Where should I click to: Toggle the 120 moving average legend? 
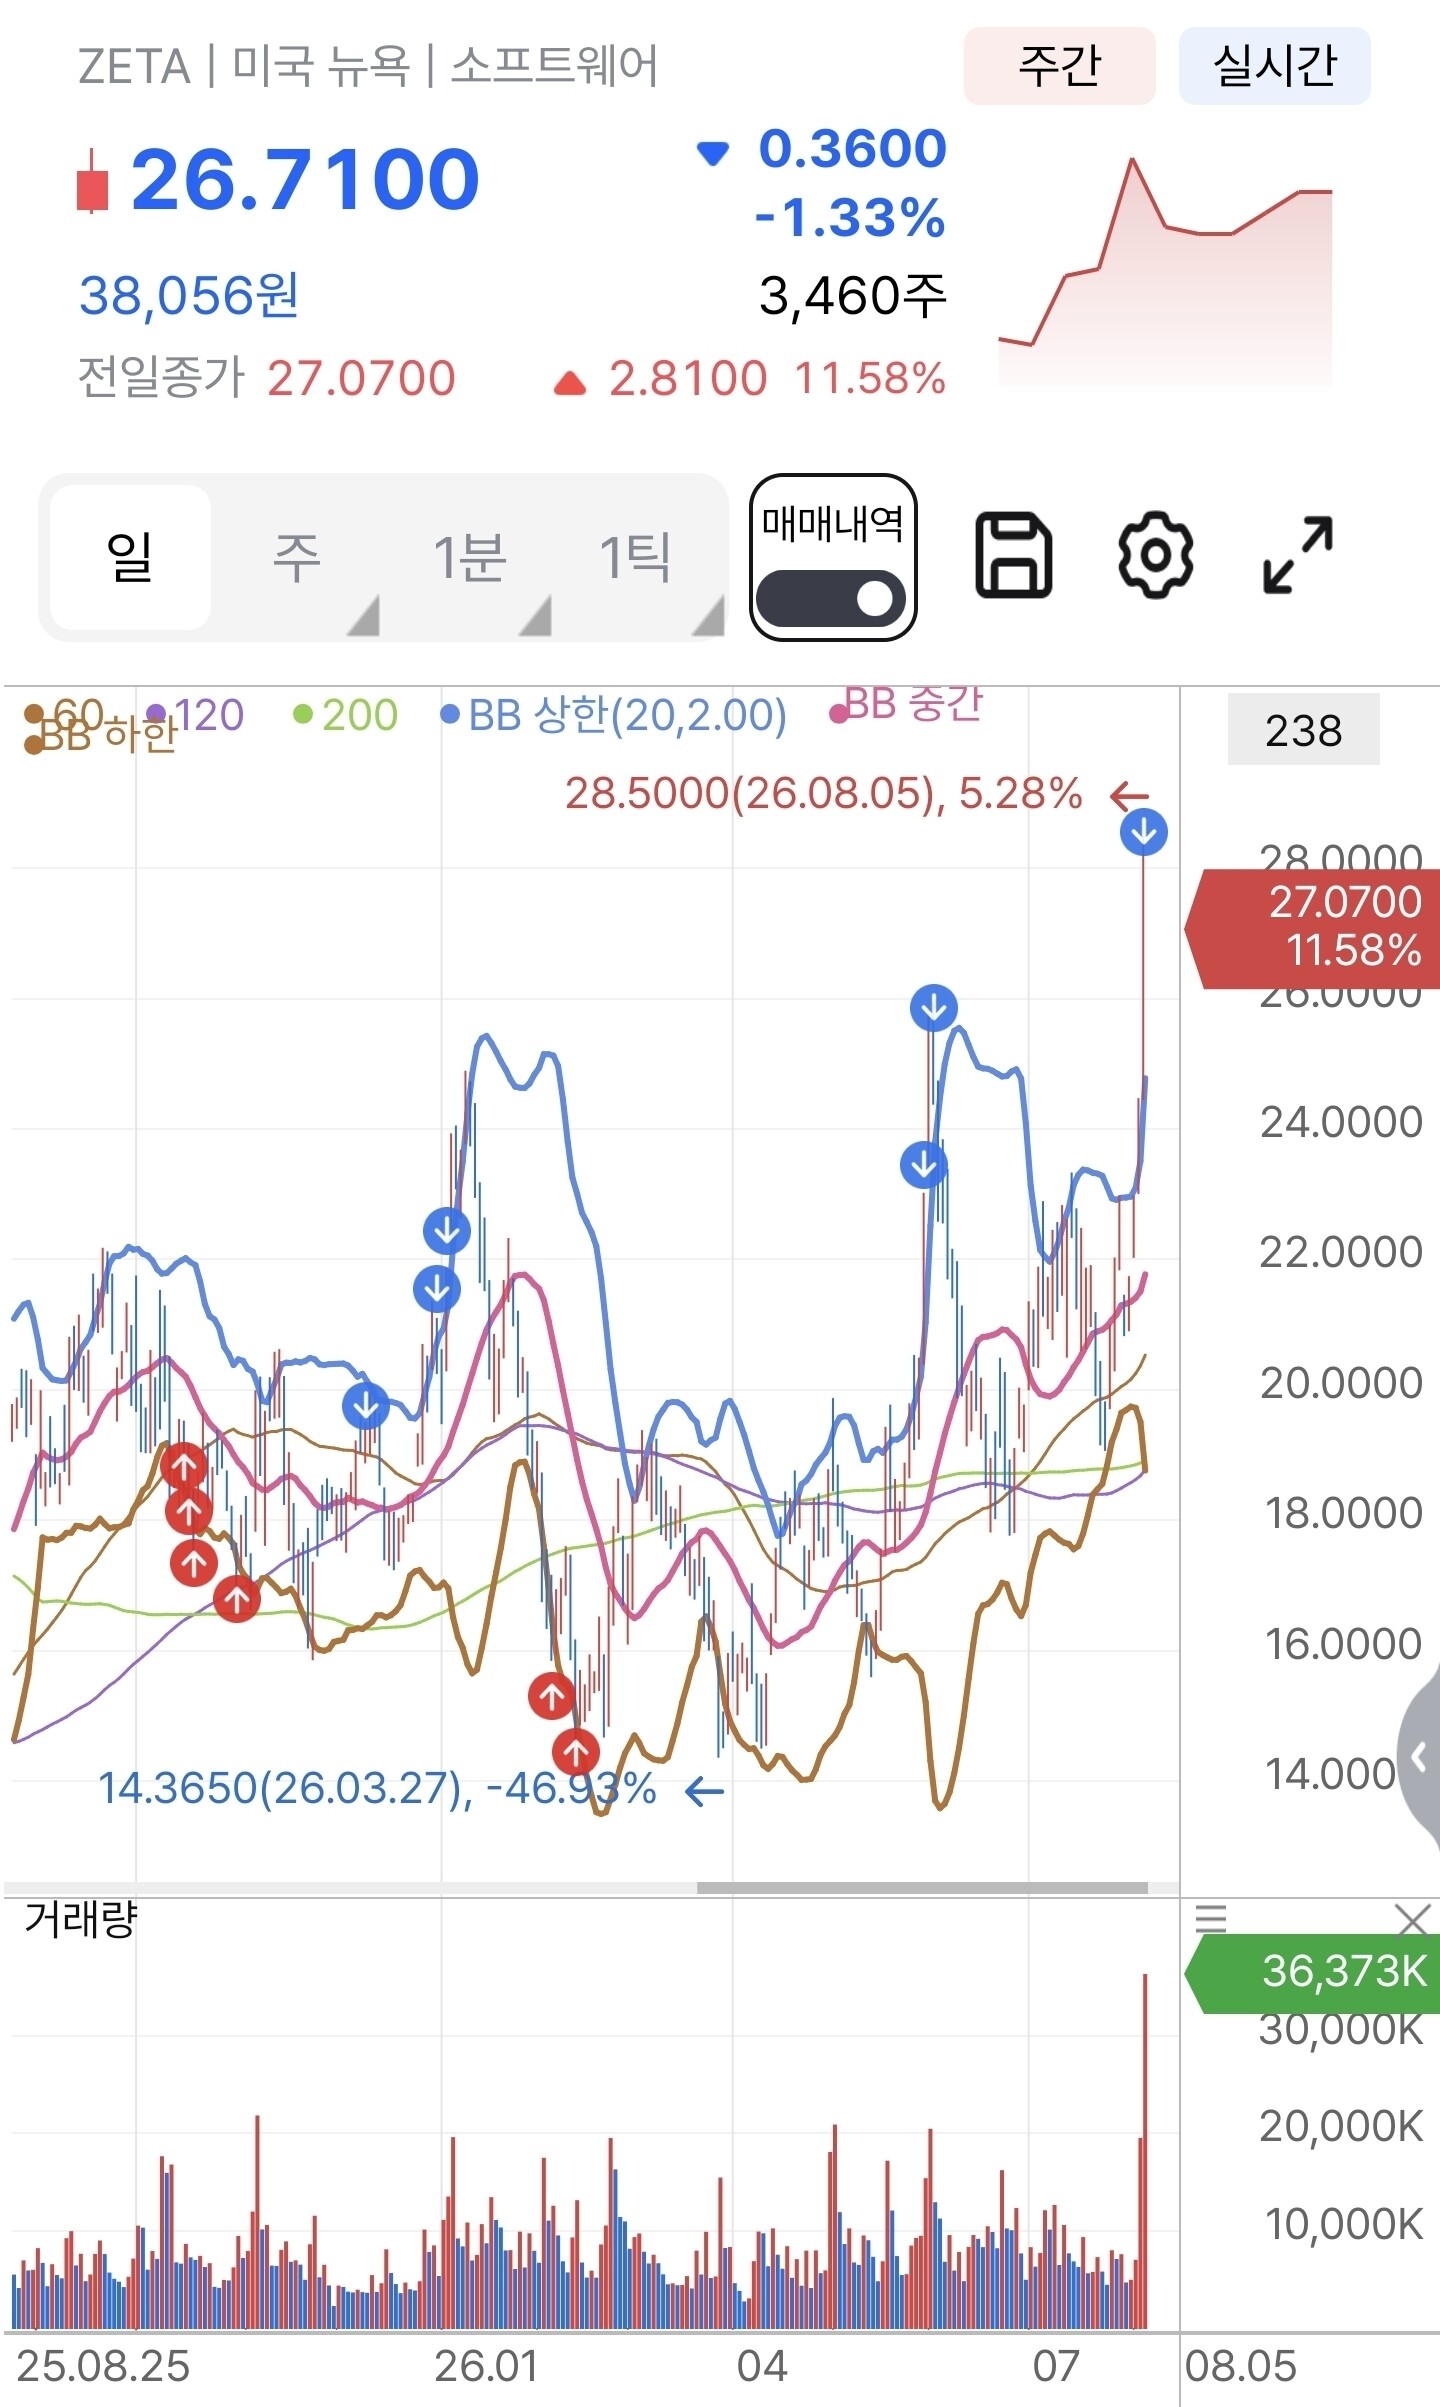[196, 715]
